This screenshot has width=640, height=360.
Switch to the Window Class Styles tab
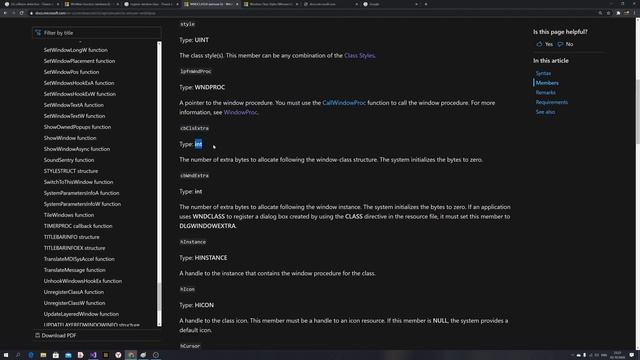(271, 4)
